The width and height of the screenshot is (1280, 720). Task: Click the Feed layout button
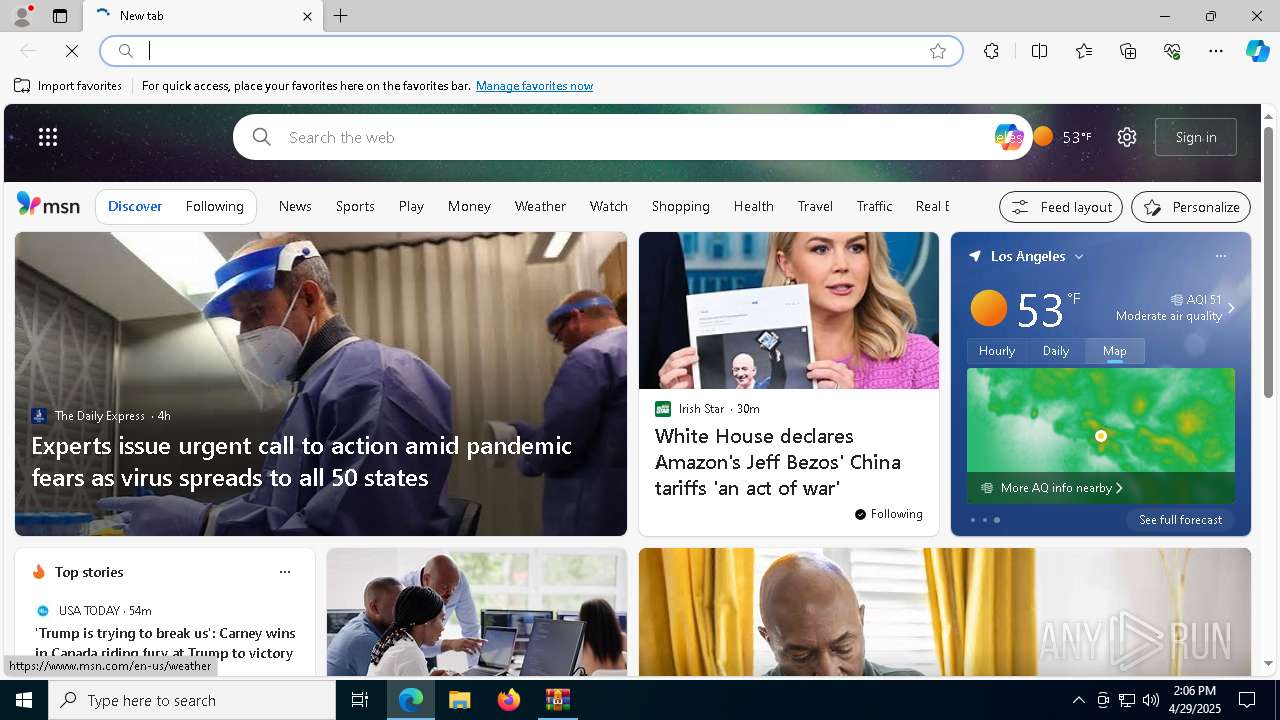[1061, 207]
